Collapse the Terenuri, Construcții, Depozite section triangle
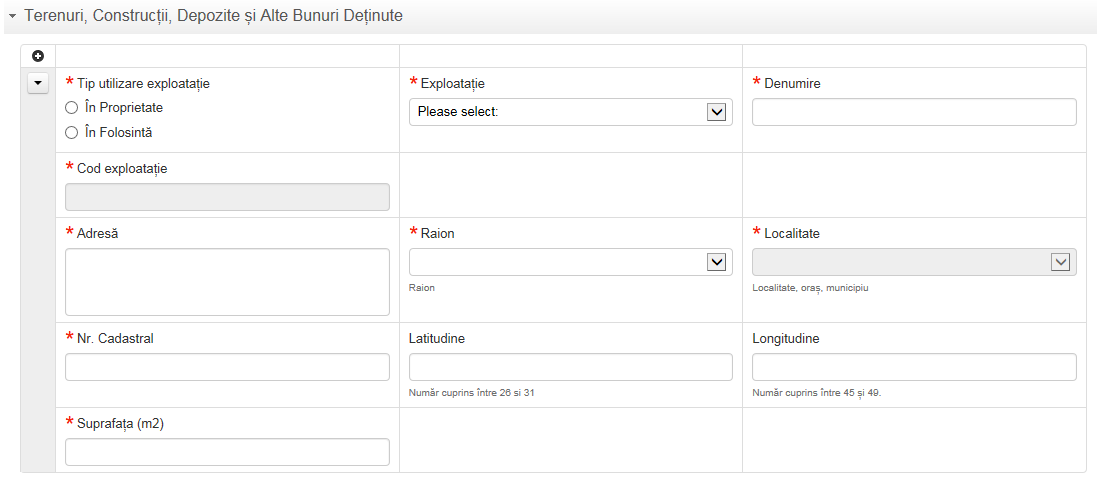Image resolution: width=1097 pixels, height=477 pixels. point(12,17)
